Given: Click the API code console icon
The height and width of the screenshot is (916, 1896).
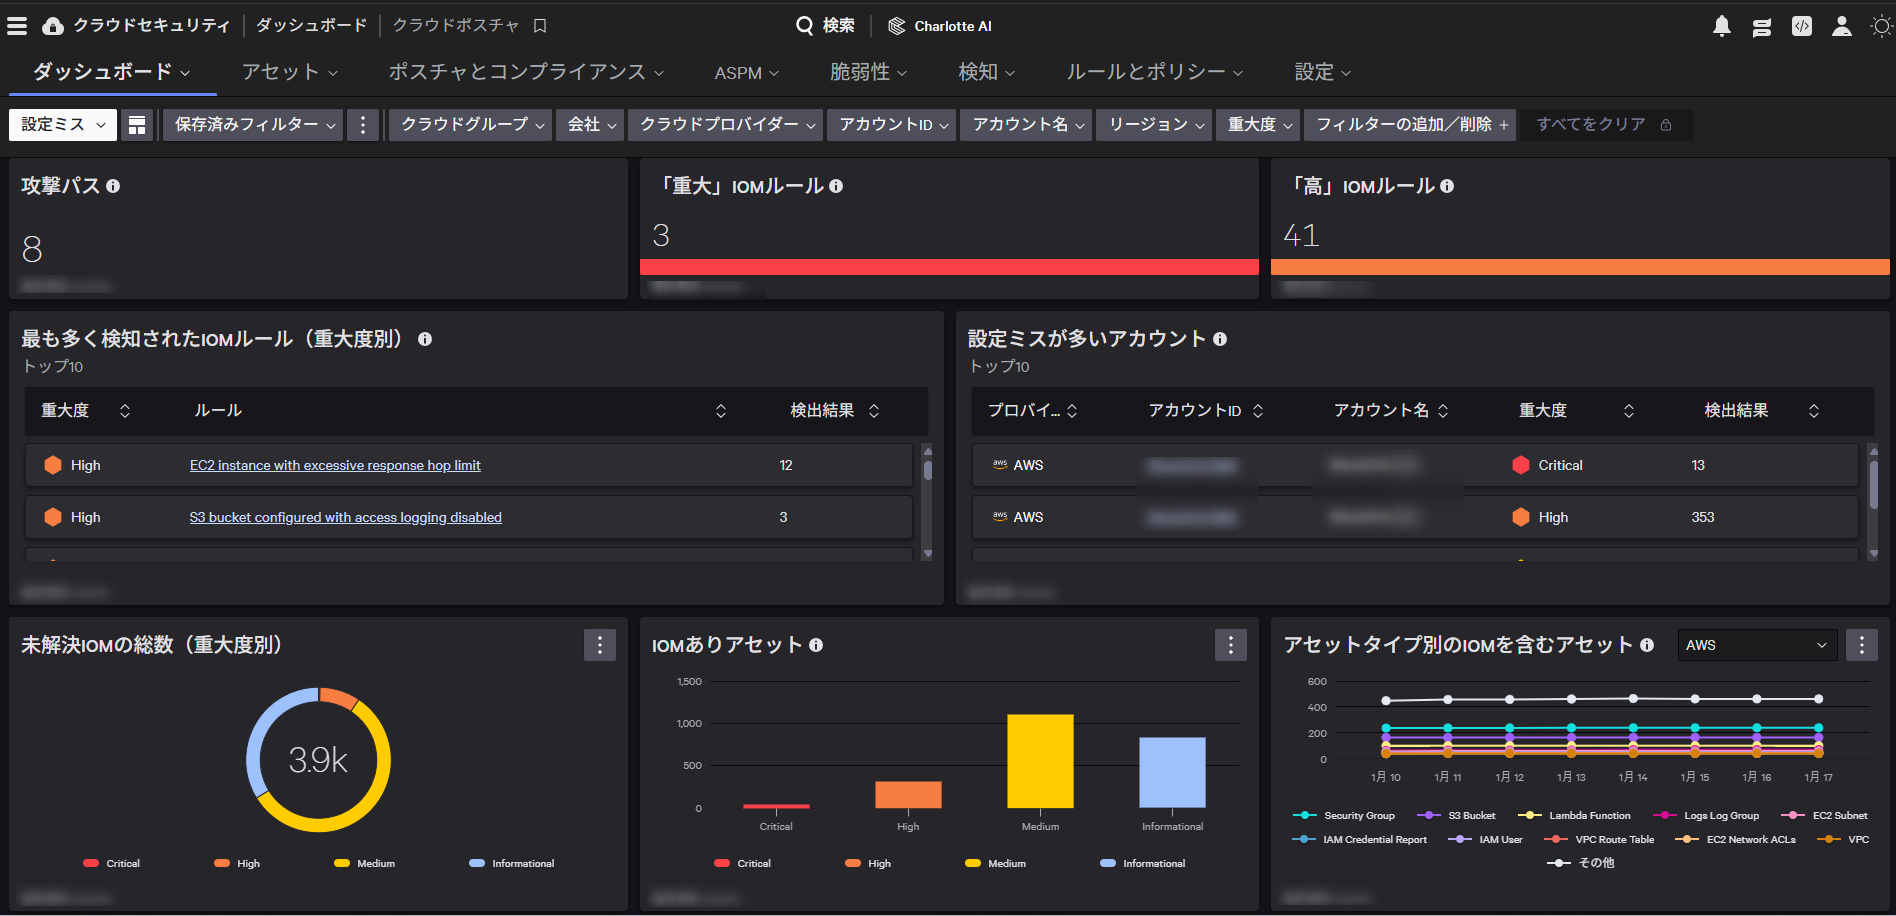Looking at the screenshot, I should pyautogui.click(x=1801, y=26).
